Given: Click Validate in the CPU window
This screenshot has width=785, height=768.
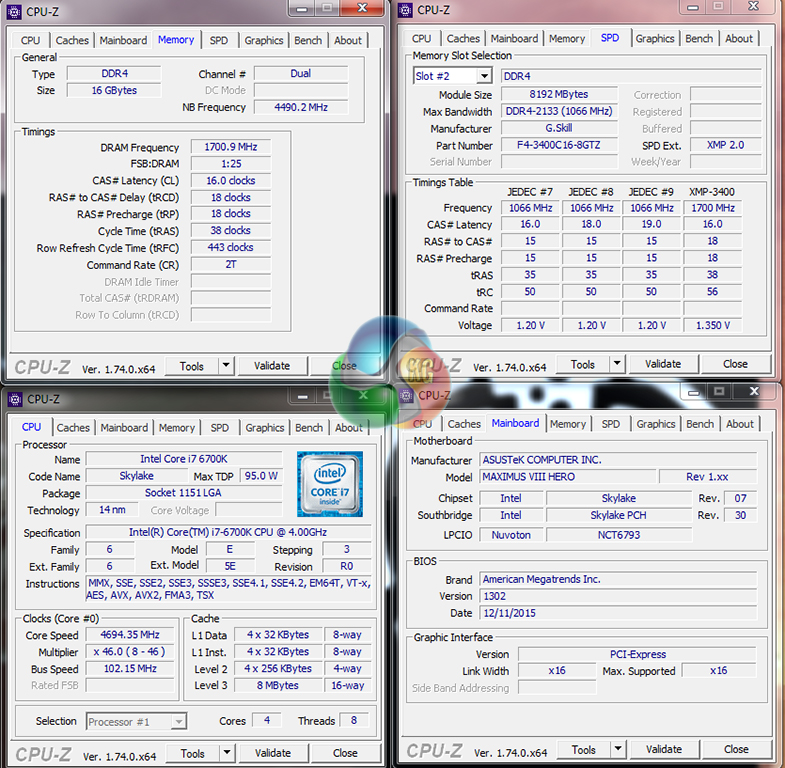Looking at the screenshot, I should point(273,752).
